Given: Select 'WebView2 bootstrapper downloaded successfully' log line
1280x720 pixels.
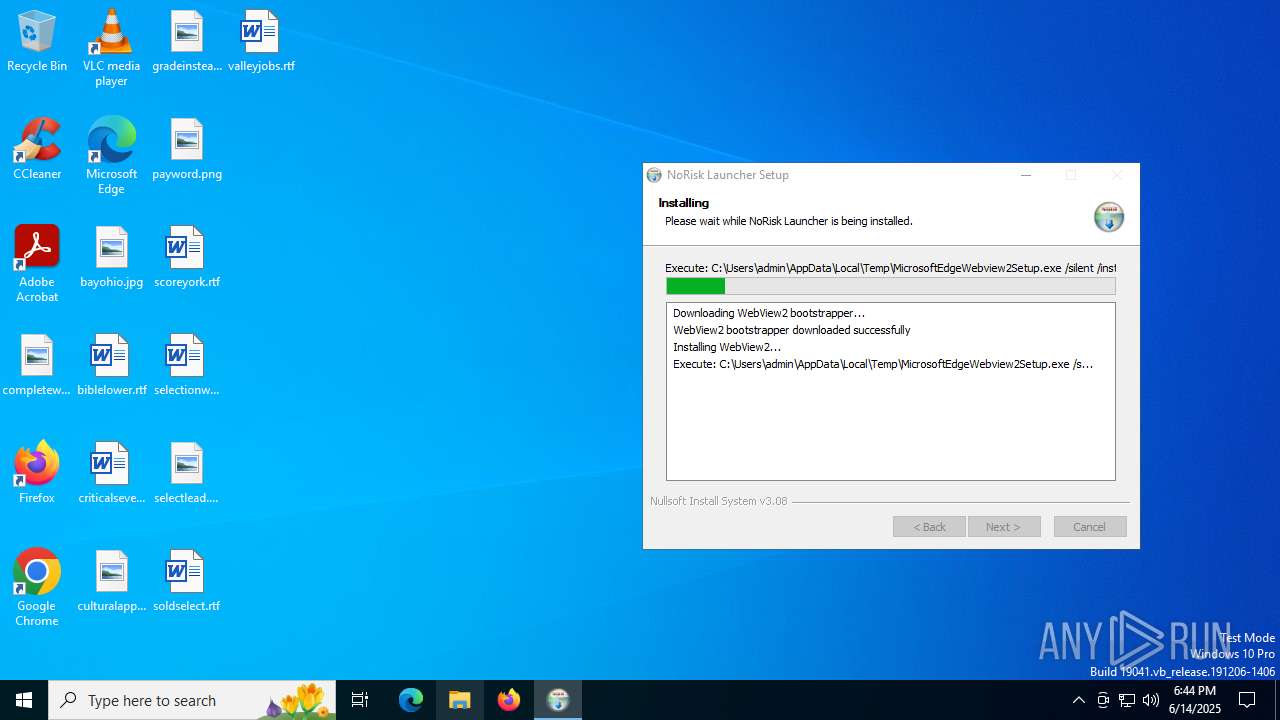Looking at the screenshot, I should point(792,330).
